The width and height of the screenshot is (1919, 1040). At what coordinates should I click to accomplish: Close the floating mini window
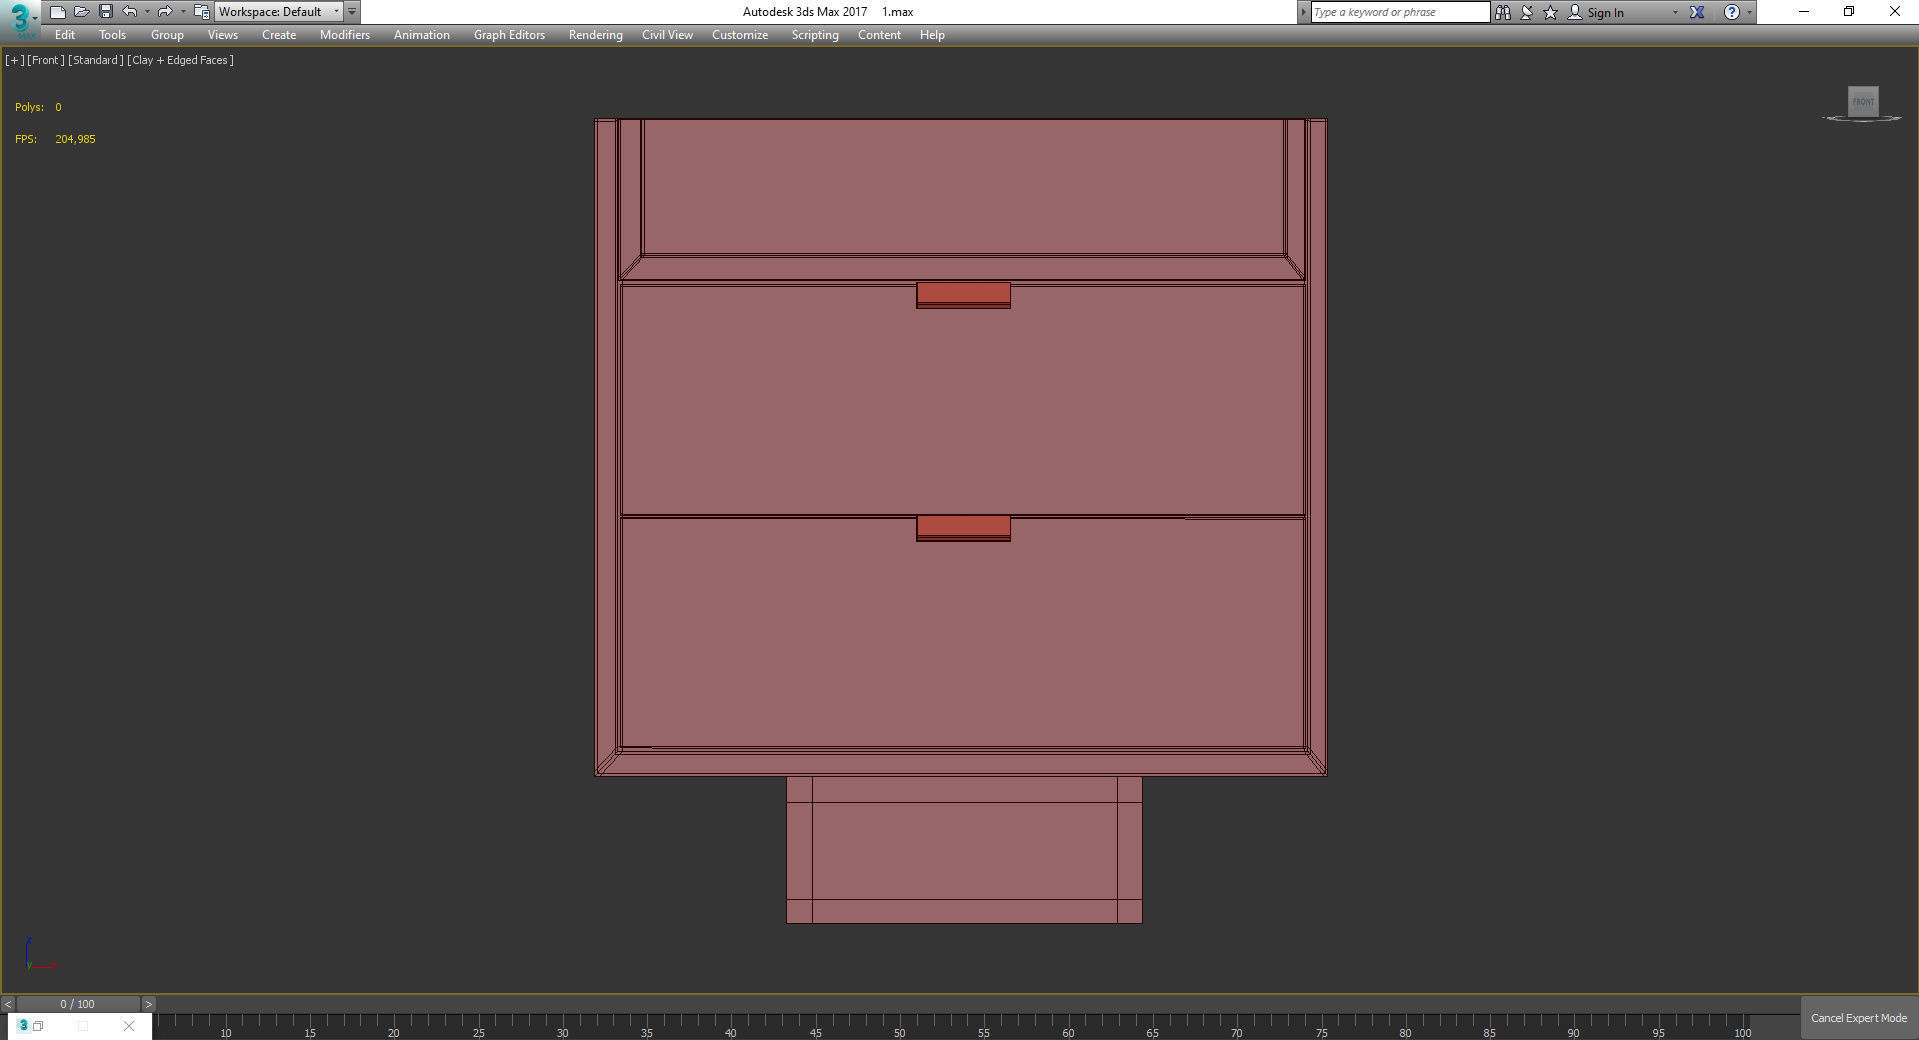coord(128,1026)
